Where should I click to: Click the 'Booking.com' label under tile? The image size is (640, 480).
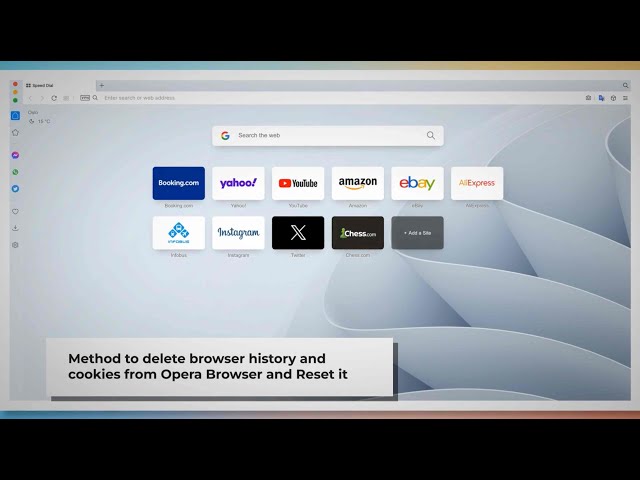point(179,206)
